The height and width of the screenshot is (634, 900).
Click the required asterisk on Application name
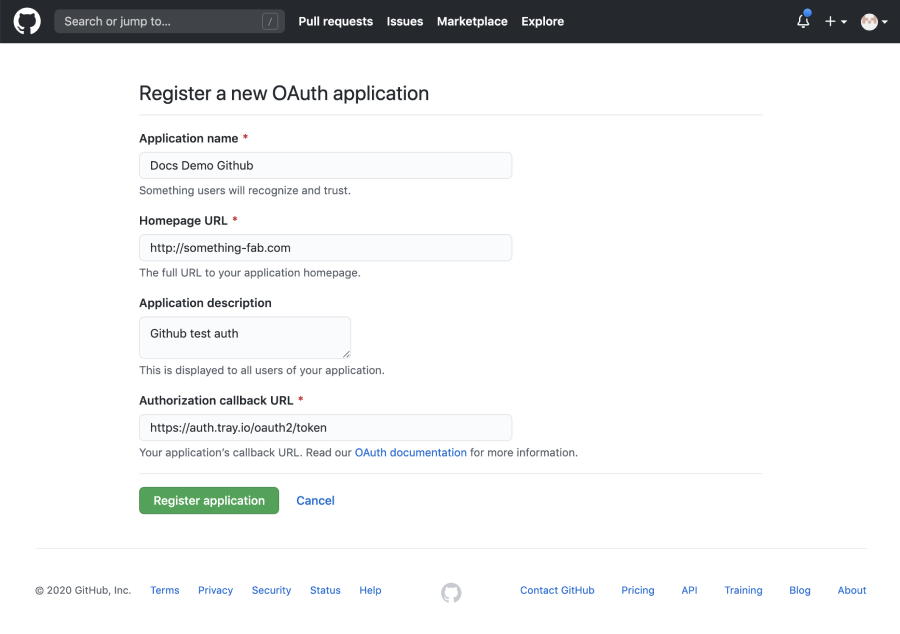[246, 137]
